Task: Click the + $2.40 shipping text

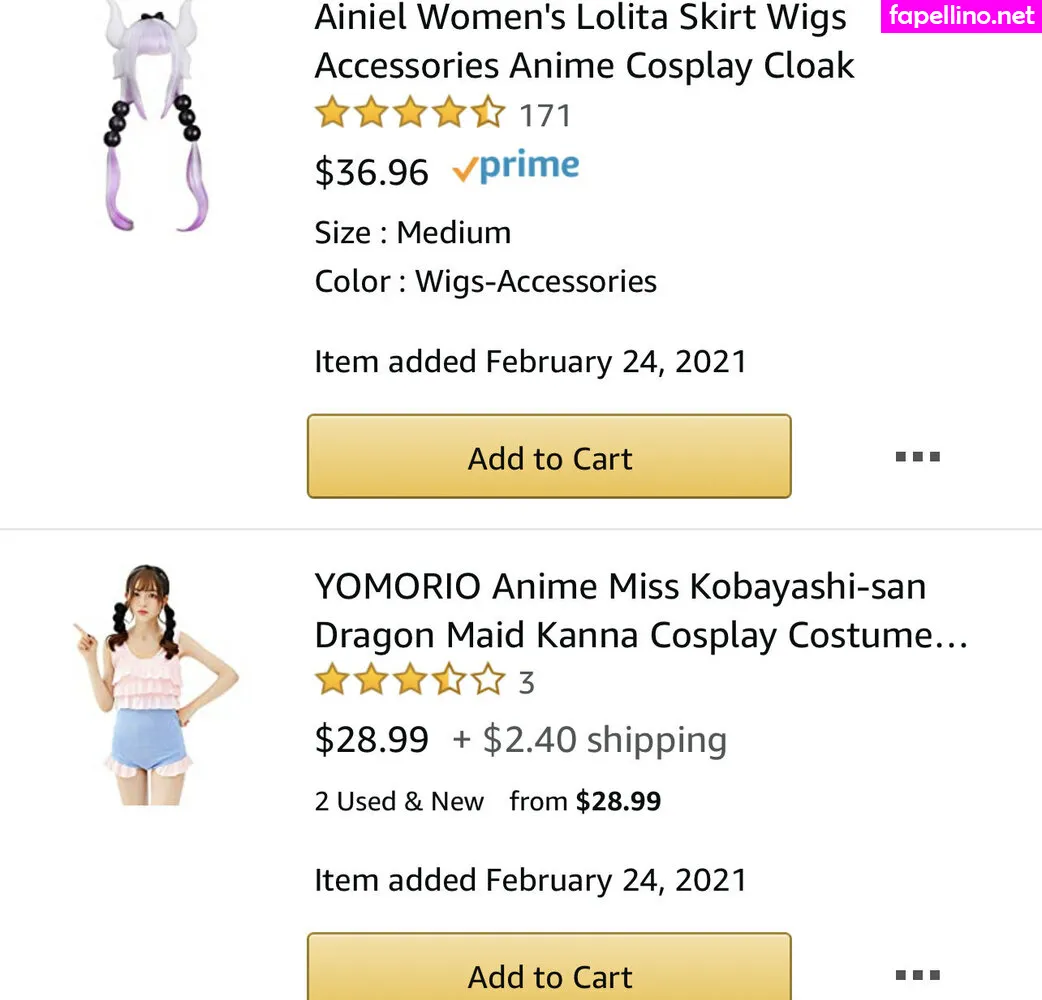Action: click(590, 740)
